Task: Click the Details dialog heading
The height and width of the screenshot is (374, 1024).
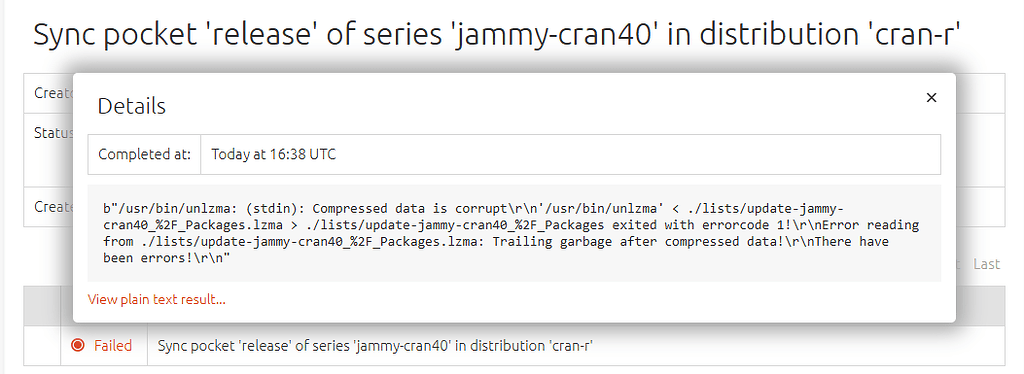Action: (131, 106)
